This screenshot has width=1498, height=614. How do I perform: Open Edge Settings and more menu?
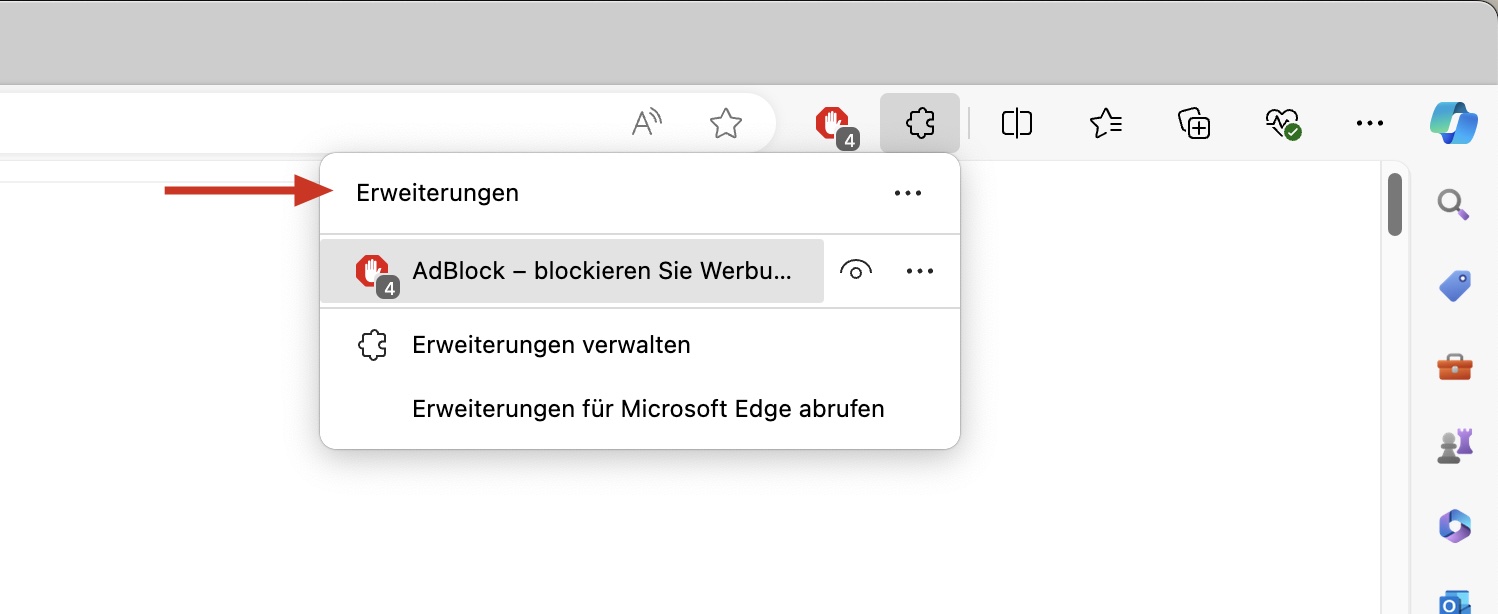point(1369,123)
